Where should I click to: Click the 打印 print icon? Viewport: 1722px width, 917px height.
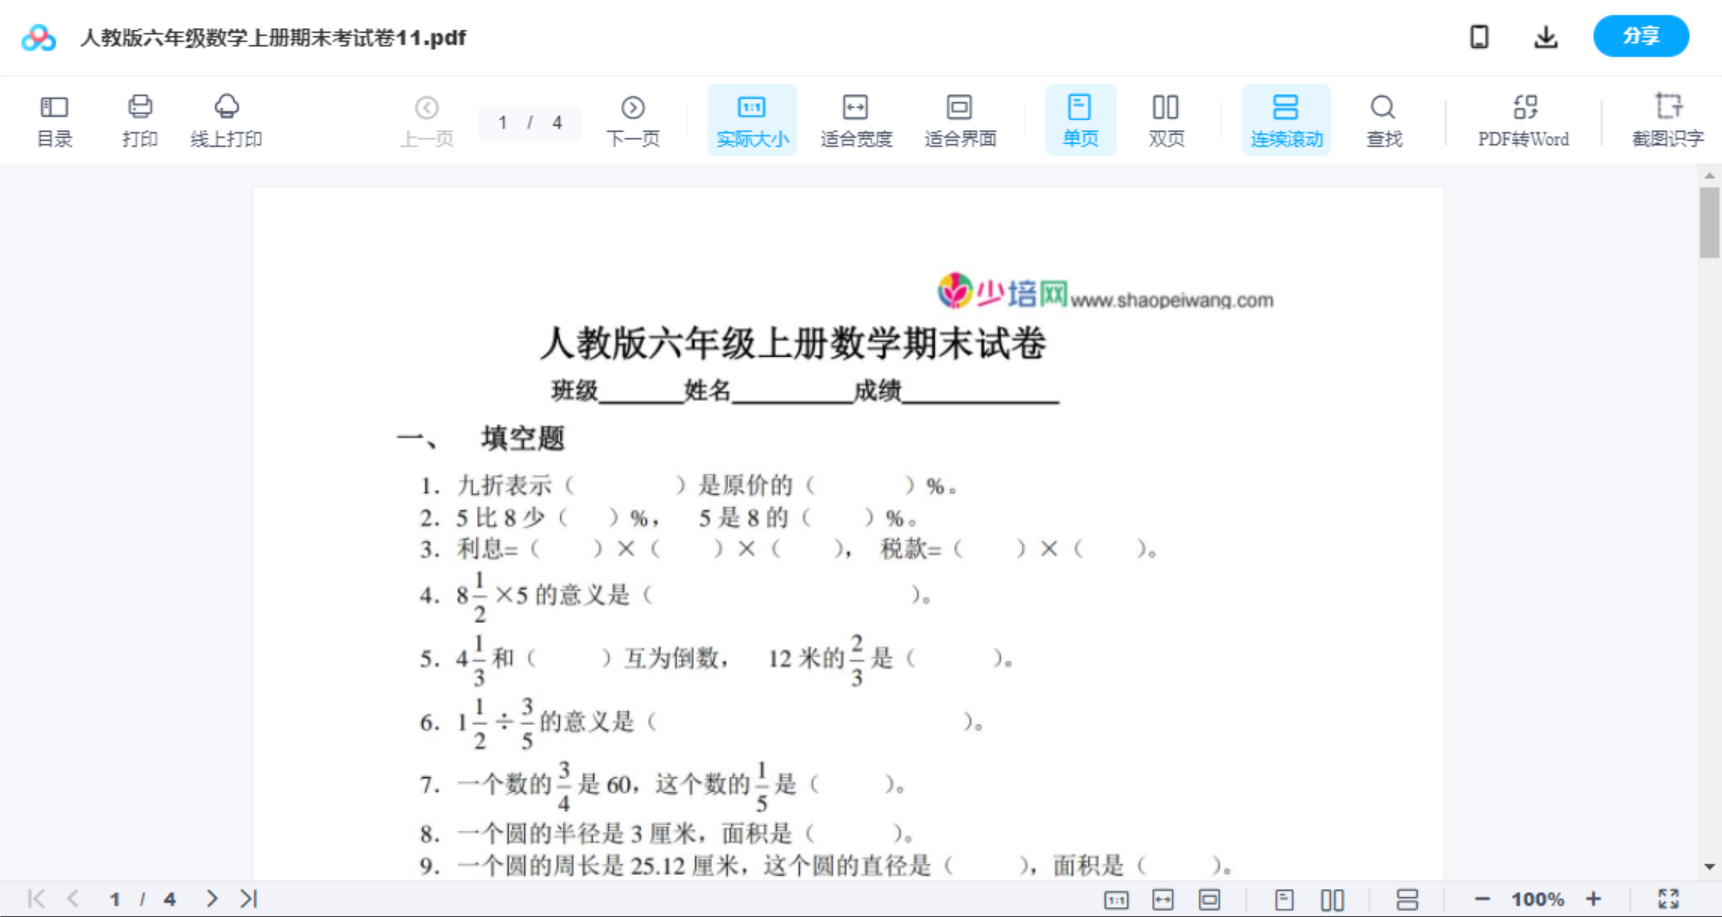click(x=139, y=119)
